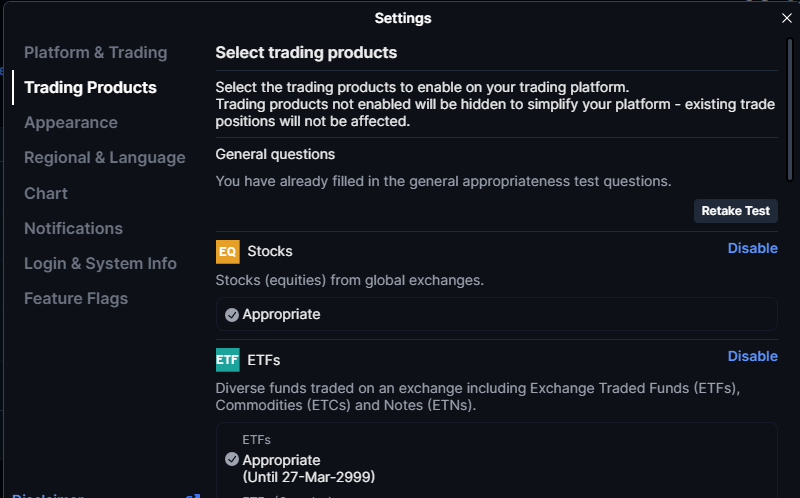
Task: Select the Feature Flags section
Action: (x=76, y=299)
